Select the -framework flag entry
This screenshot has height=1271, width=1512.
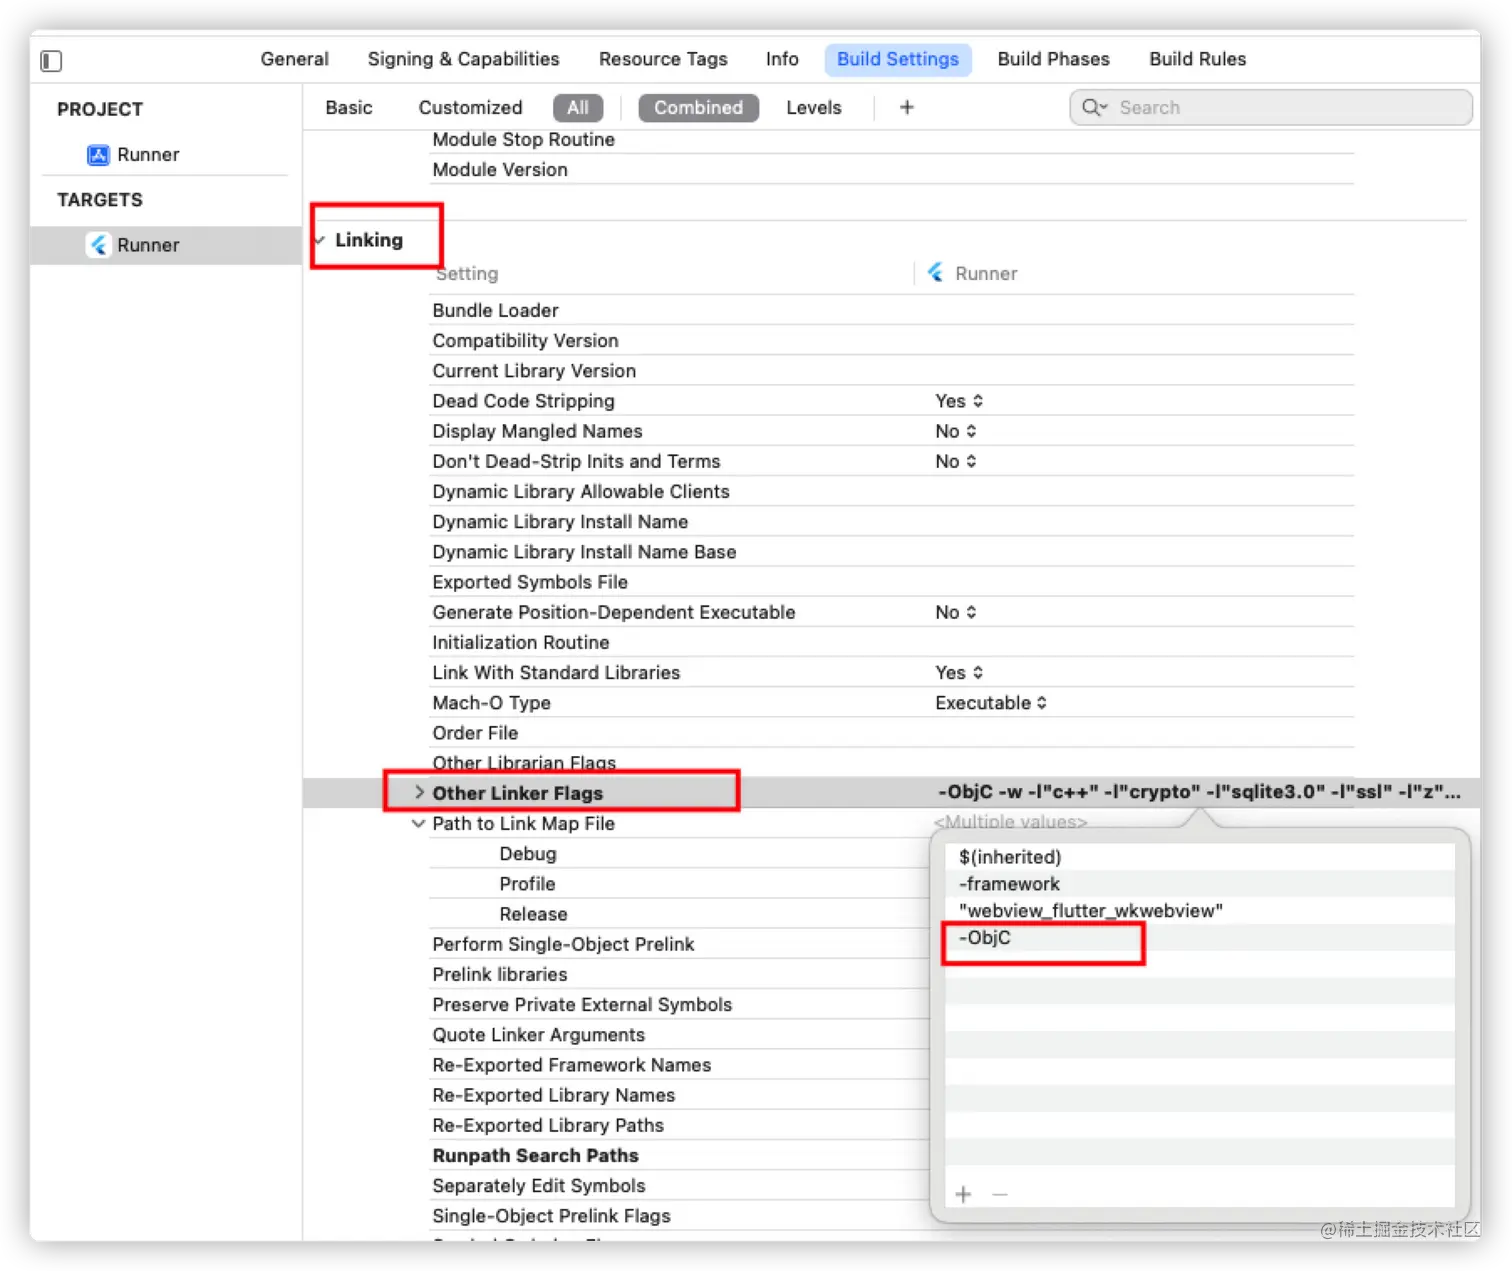[1199, 884]
